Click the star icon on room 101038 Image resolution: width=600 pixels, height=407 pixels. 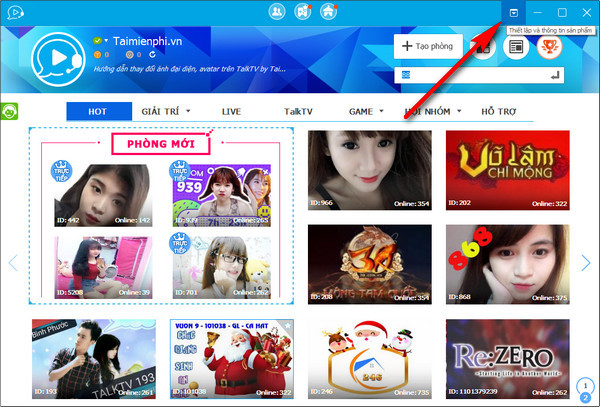287,326
